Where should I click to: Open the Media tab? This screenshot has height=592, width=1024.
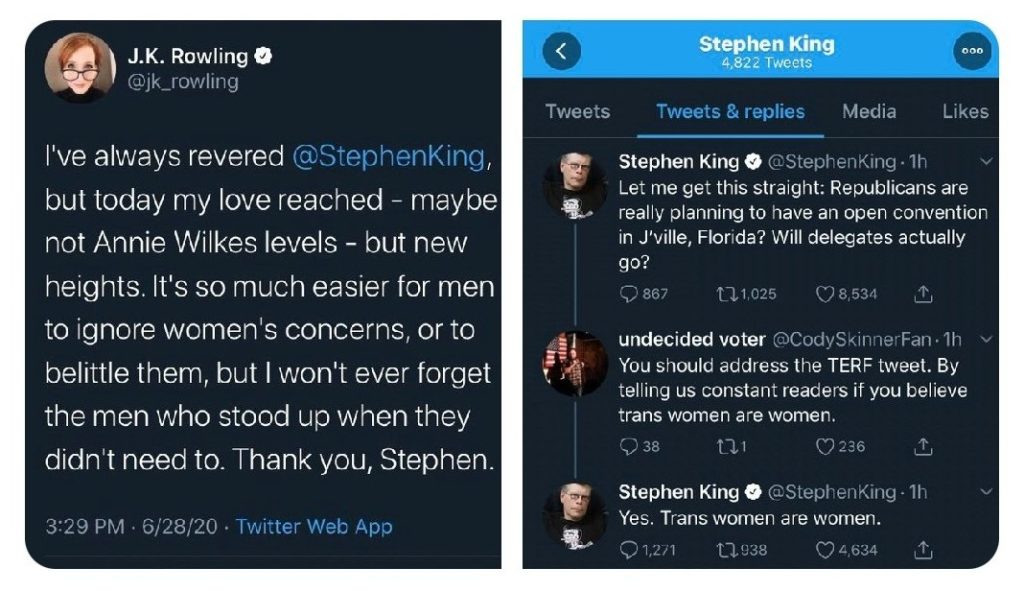point(869,111)
